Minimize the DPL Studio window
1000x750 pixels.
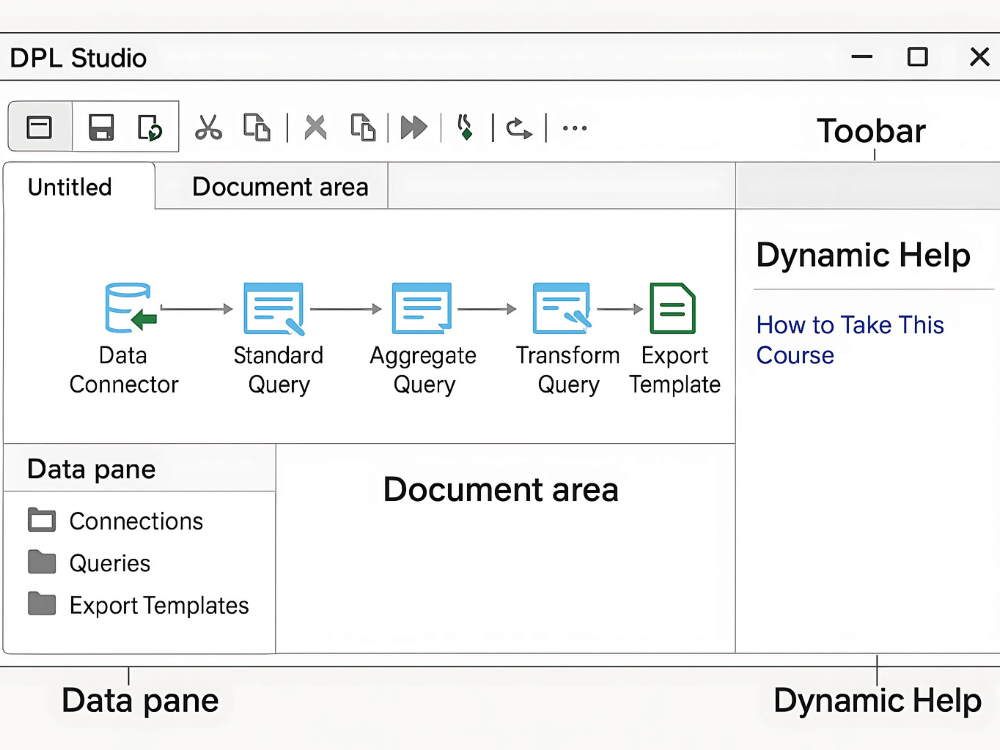coord(862,57)
